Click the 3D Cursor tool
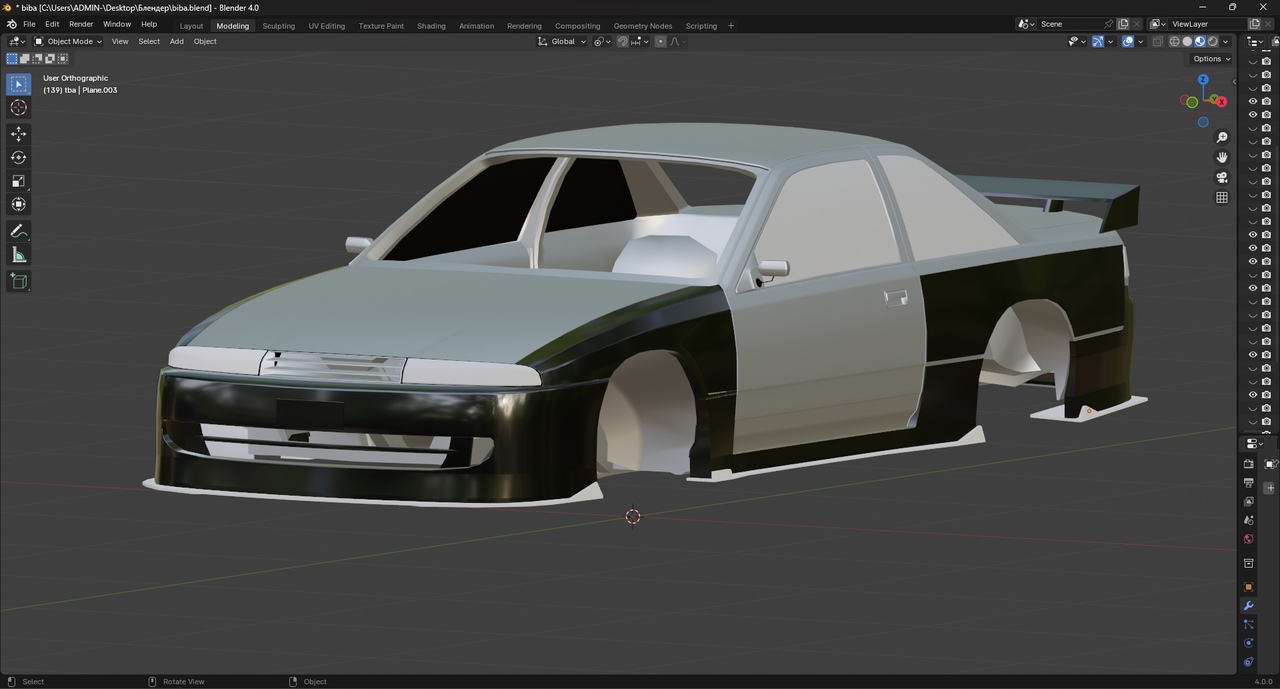 [x=18, y=108]
